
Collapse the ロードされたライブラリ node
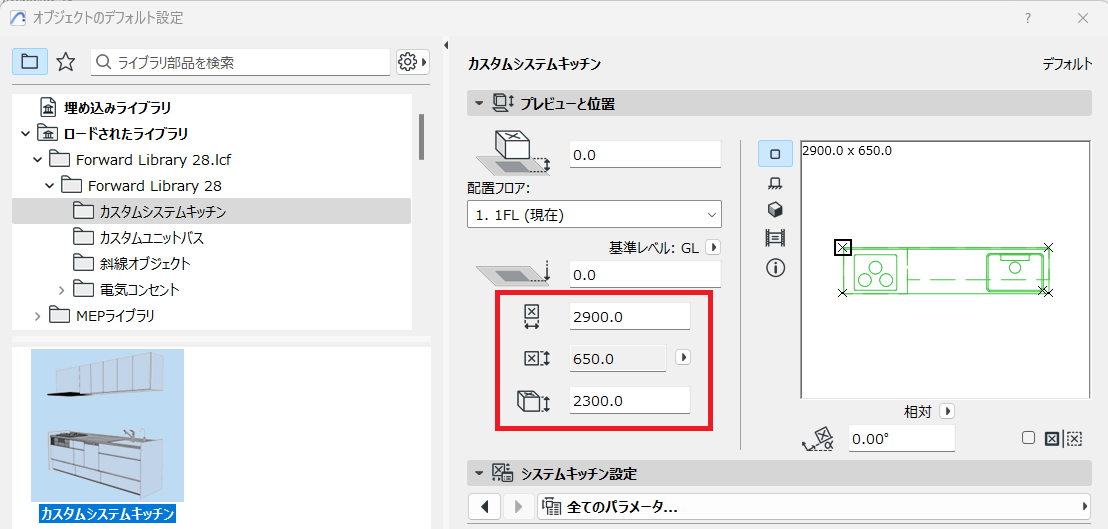[25, 133]
